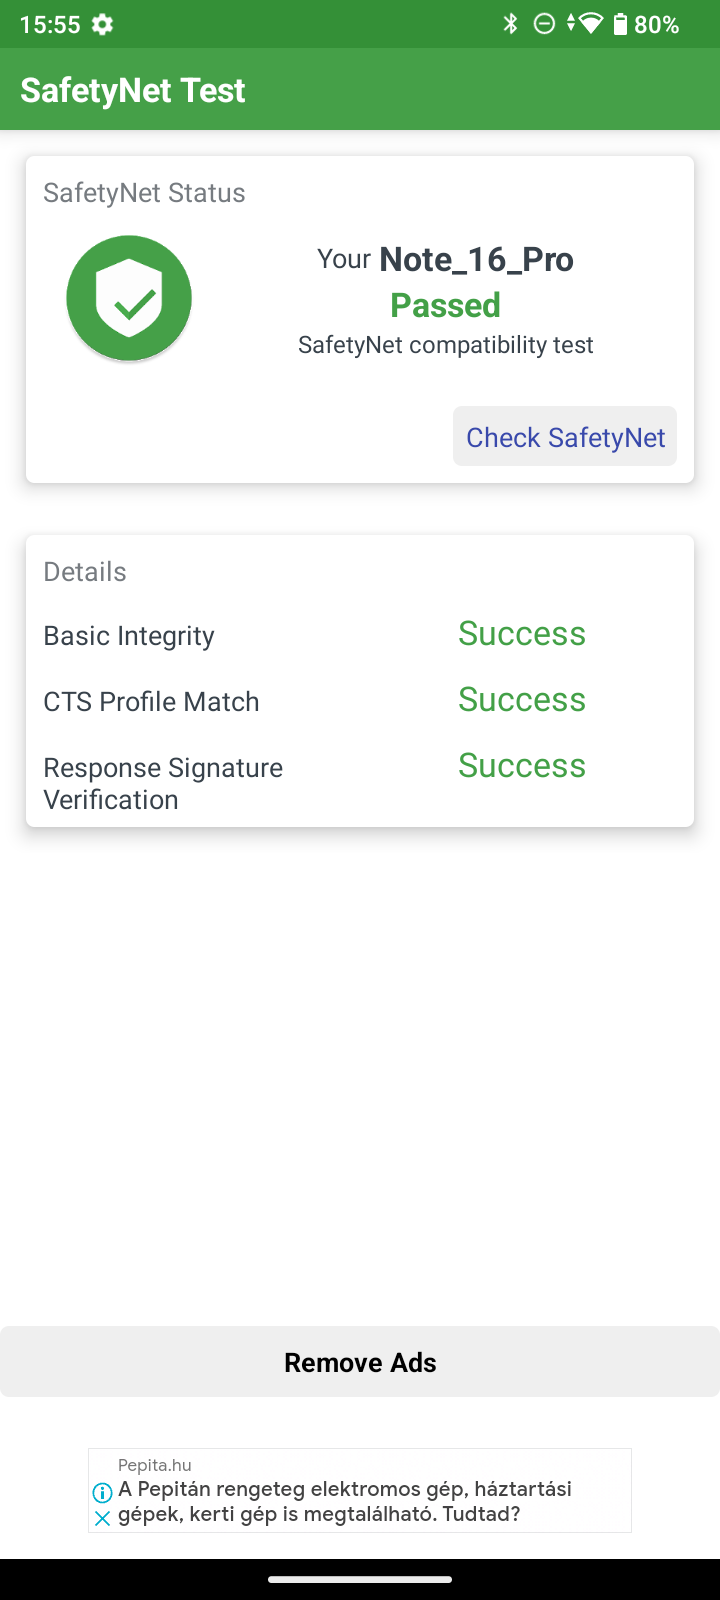The width and height of the screenshot is (720, 1600).
Task: Tap the Check SafetyNet button
Action: click(x=565, y=437)
